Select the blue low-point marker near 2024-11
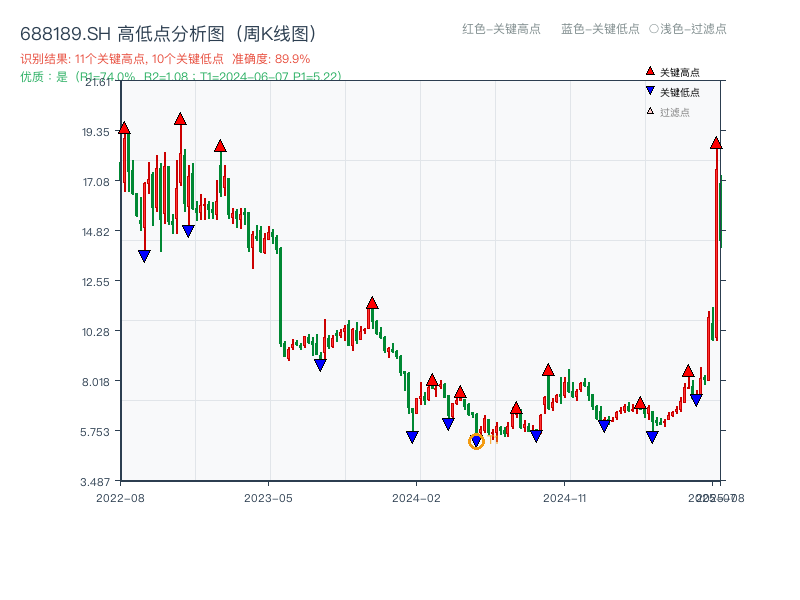The width and height of the screenshot is (800, 600). click(604, 425)
